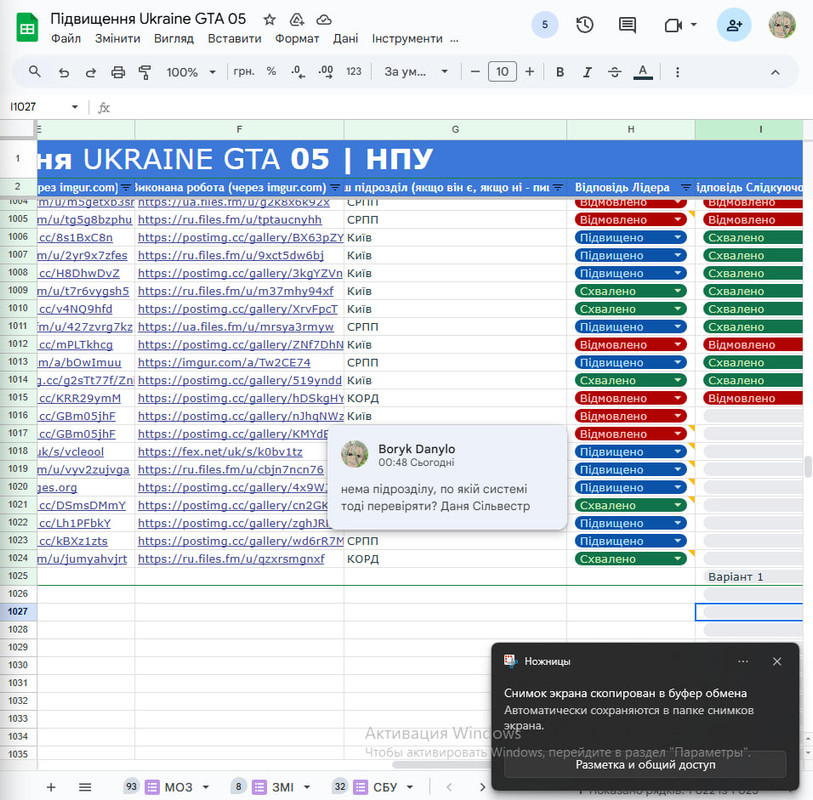The image size is (813, 800).
Task: Open link https://ru.files.fm/u/qzxrsmgnxf
Action: (231, 559)
